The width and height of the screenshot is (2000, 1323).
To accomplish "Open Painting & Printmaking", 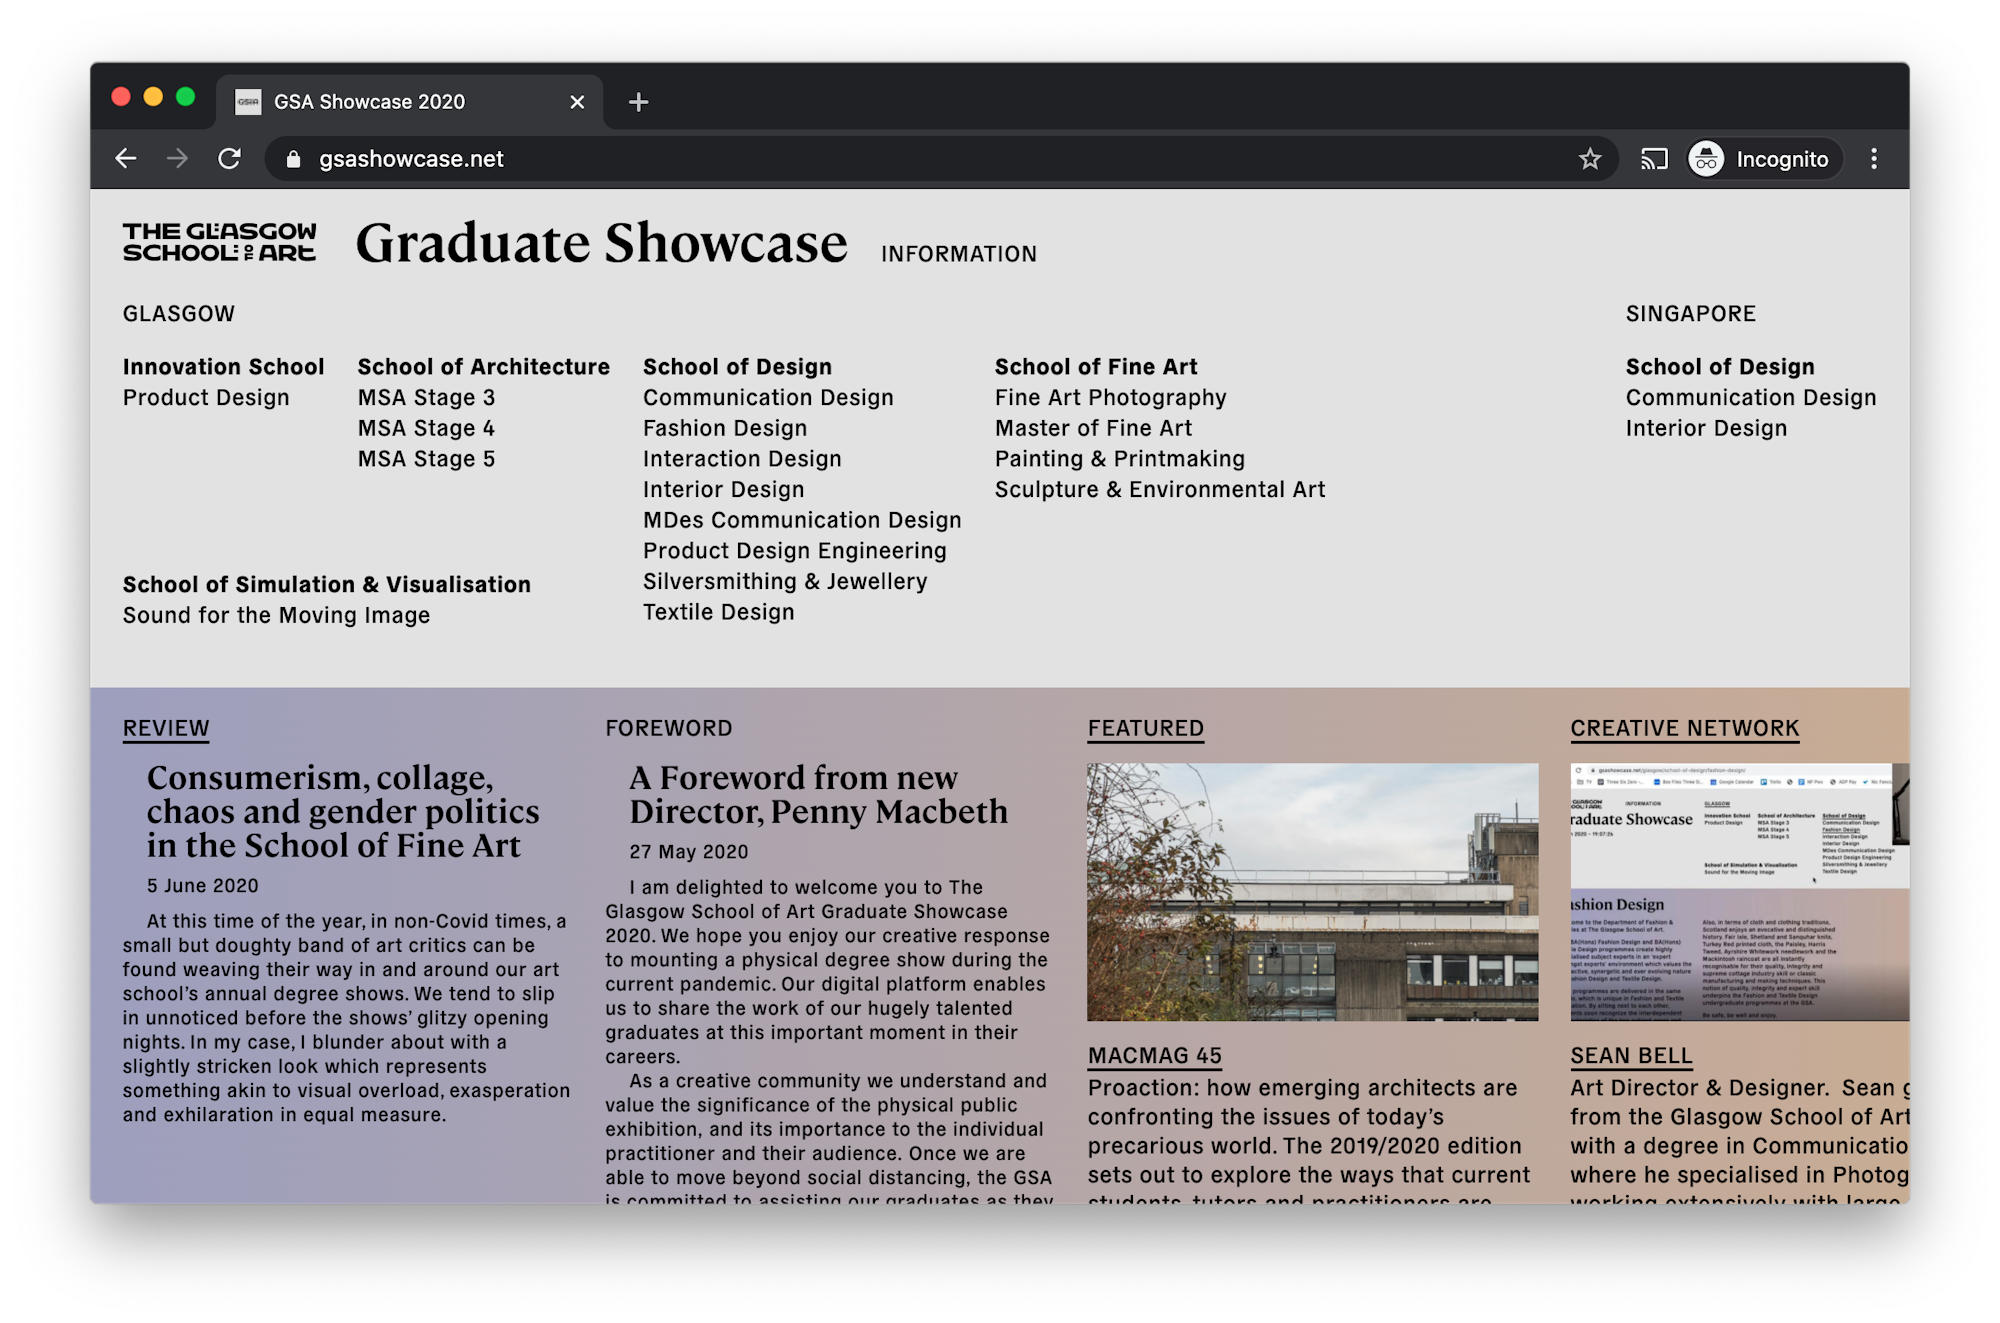I will [x=1119, y=459].
